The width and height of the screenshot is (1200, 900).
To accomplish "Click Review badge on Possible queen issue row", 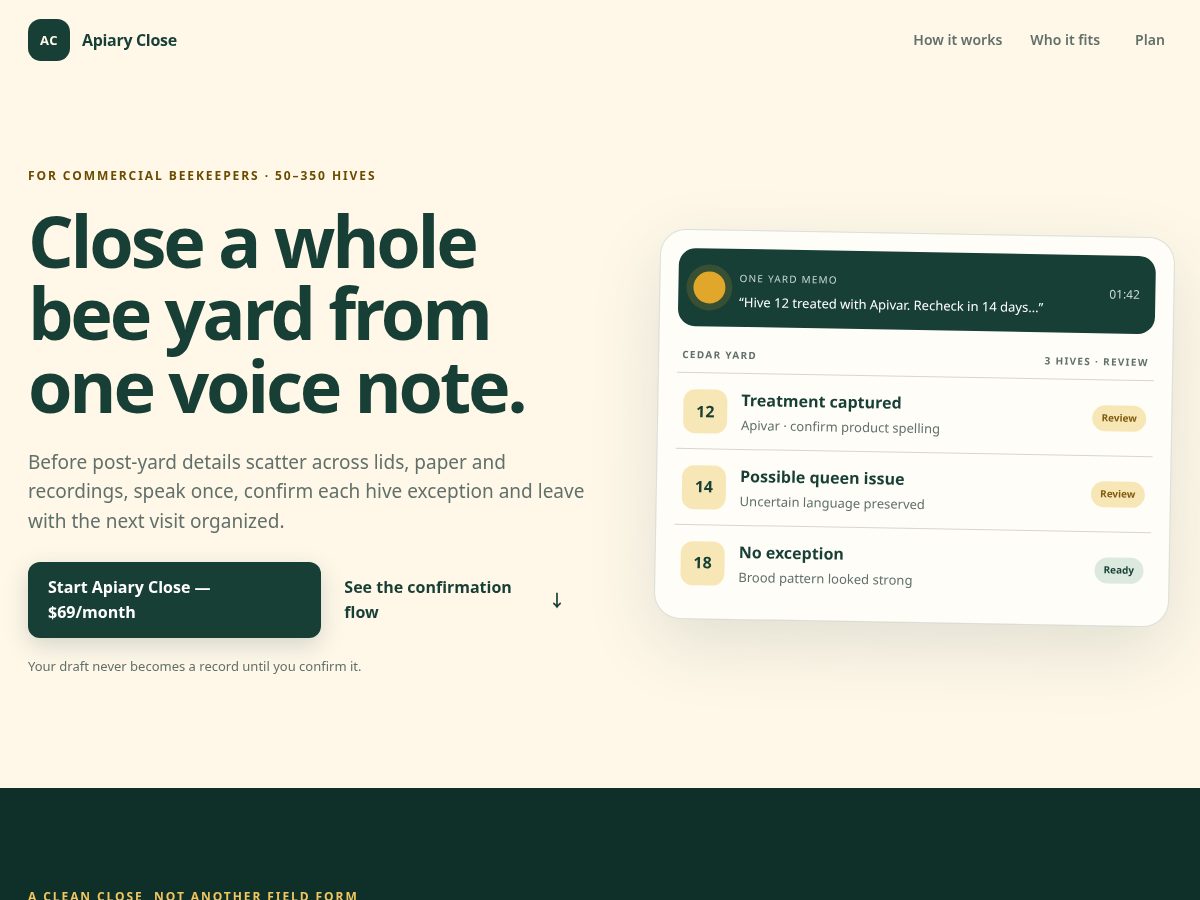I will point(1117,494).
